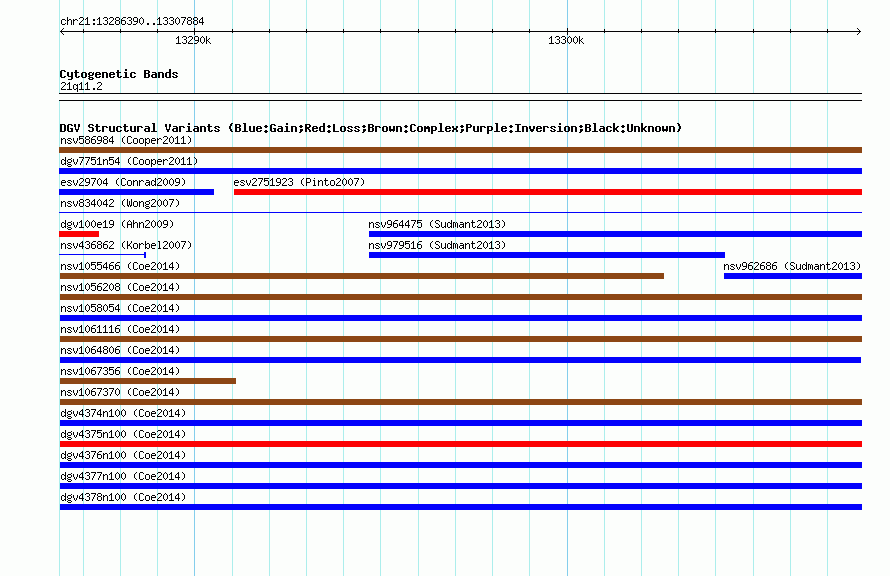890x576 pixels.
Task: Click nsv1061116 (Coe2014) label
Action: (120, 329)
